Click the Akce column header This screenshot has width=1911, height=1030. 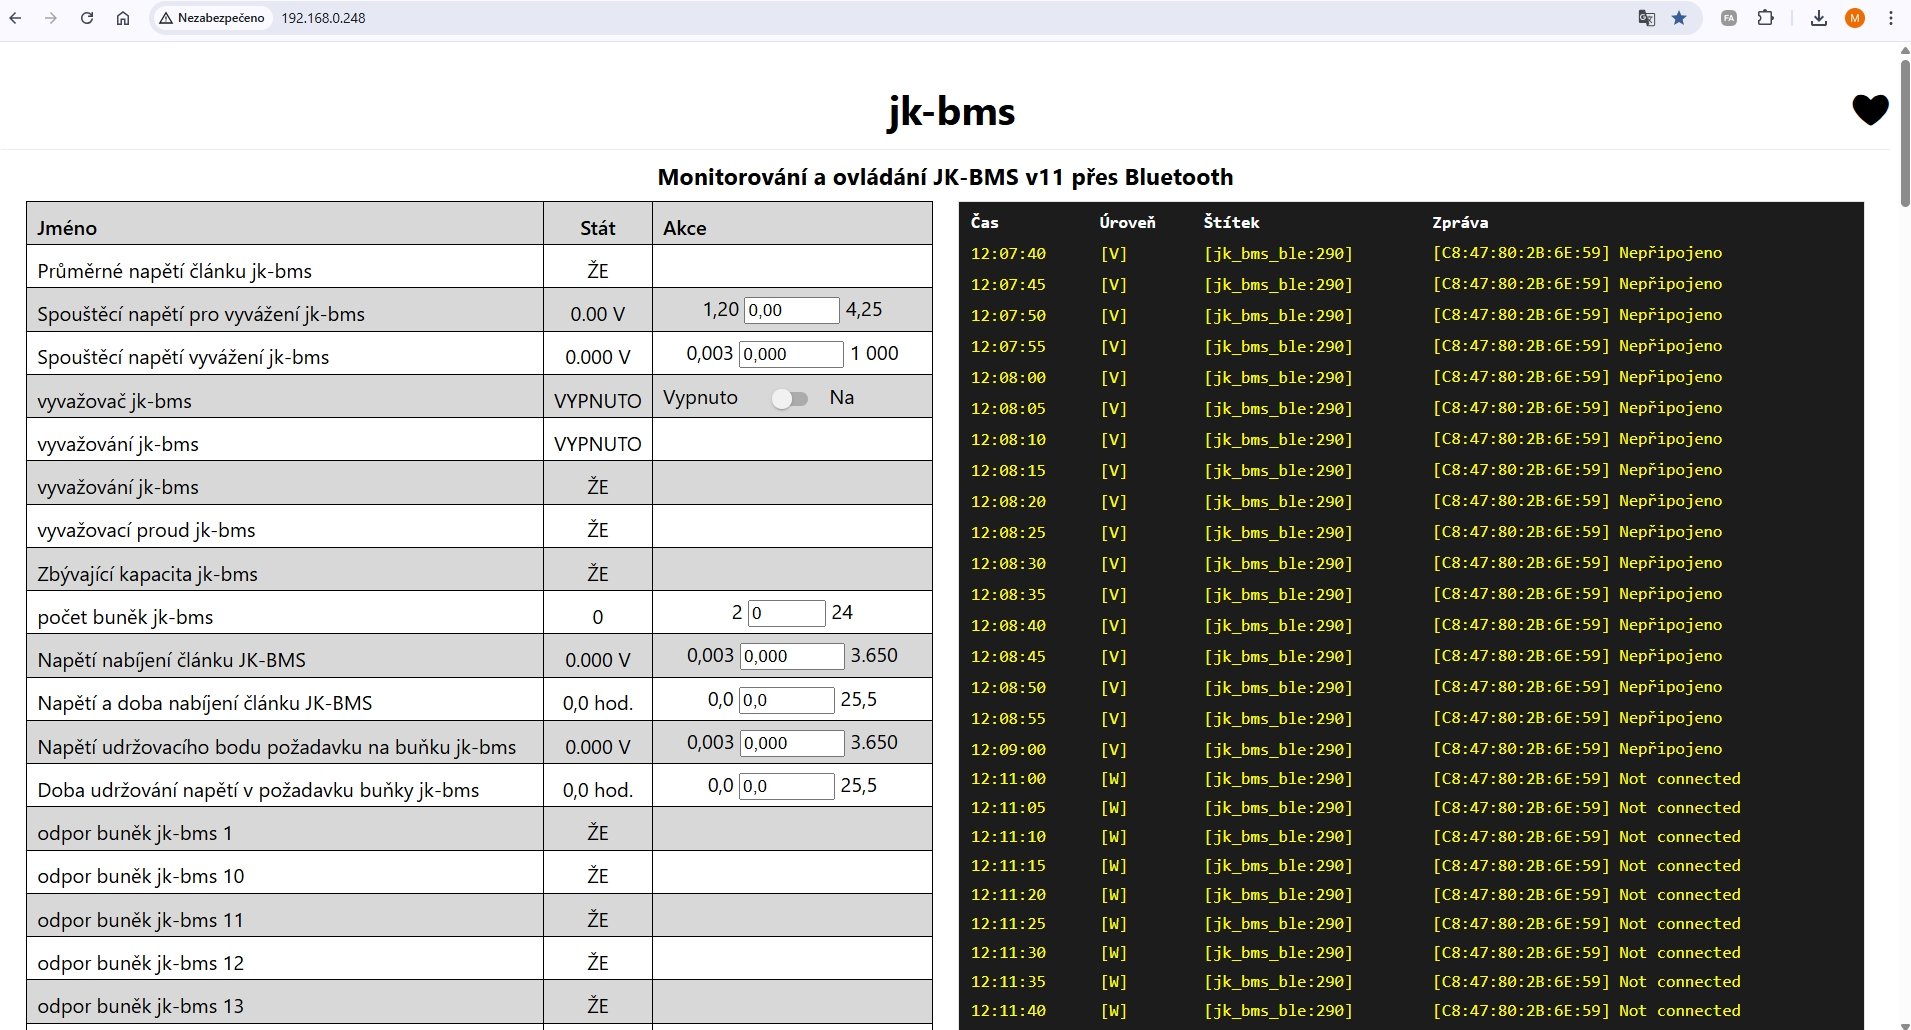pyautogui.click(x=685, y=228)
